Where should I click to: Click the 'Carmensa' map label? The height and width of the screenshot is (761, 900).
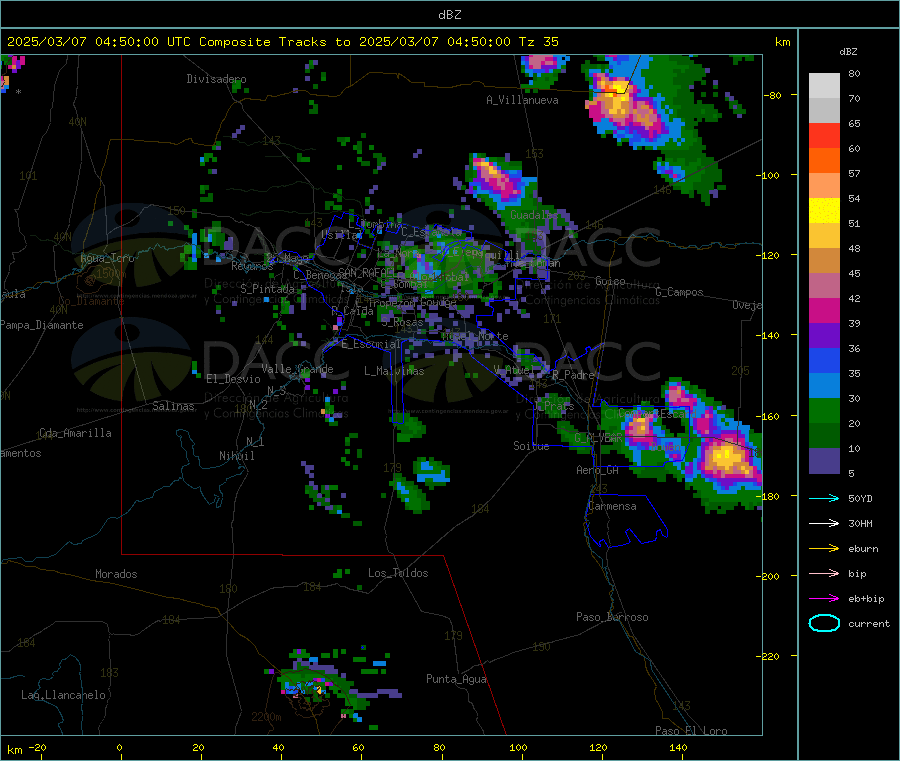click(x=612, y=506)
